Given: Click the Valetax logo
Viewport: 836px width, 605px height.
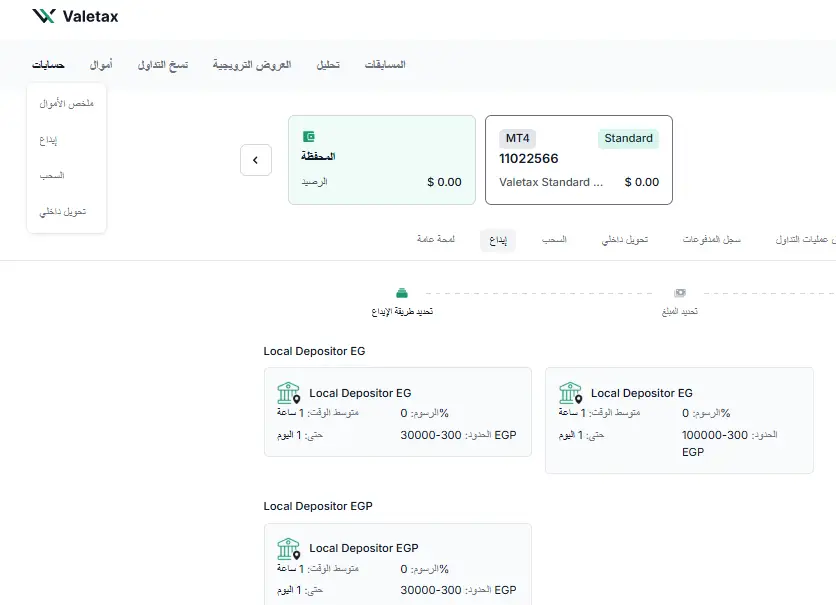Looking at the screenshot, I should click(x=75, y=16).
